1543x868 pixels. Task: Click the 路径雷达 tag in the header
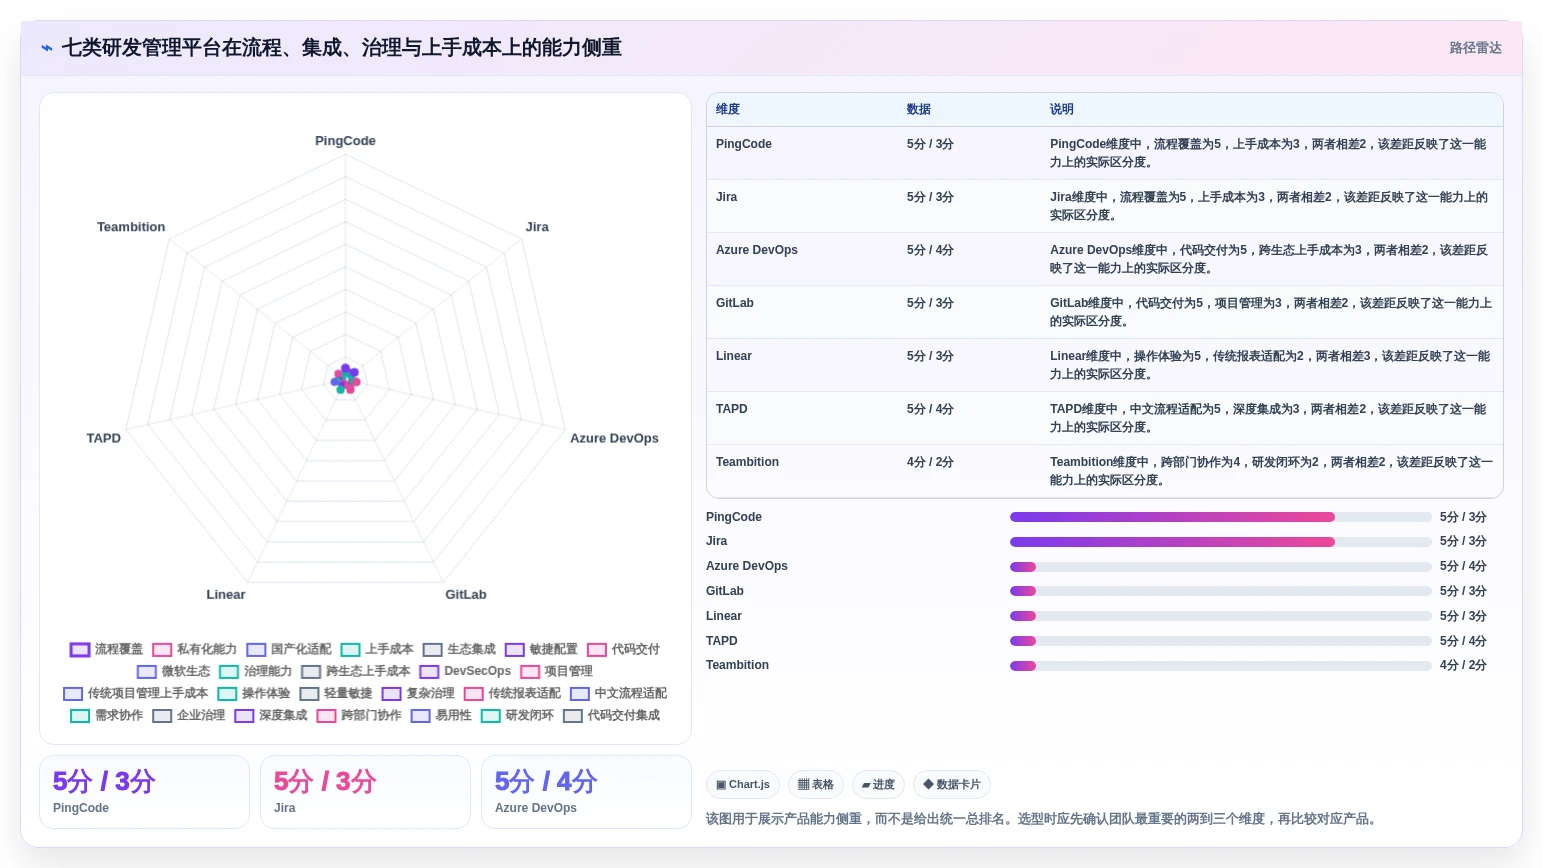pos(1476,48)
